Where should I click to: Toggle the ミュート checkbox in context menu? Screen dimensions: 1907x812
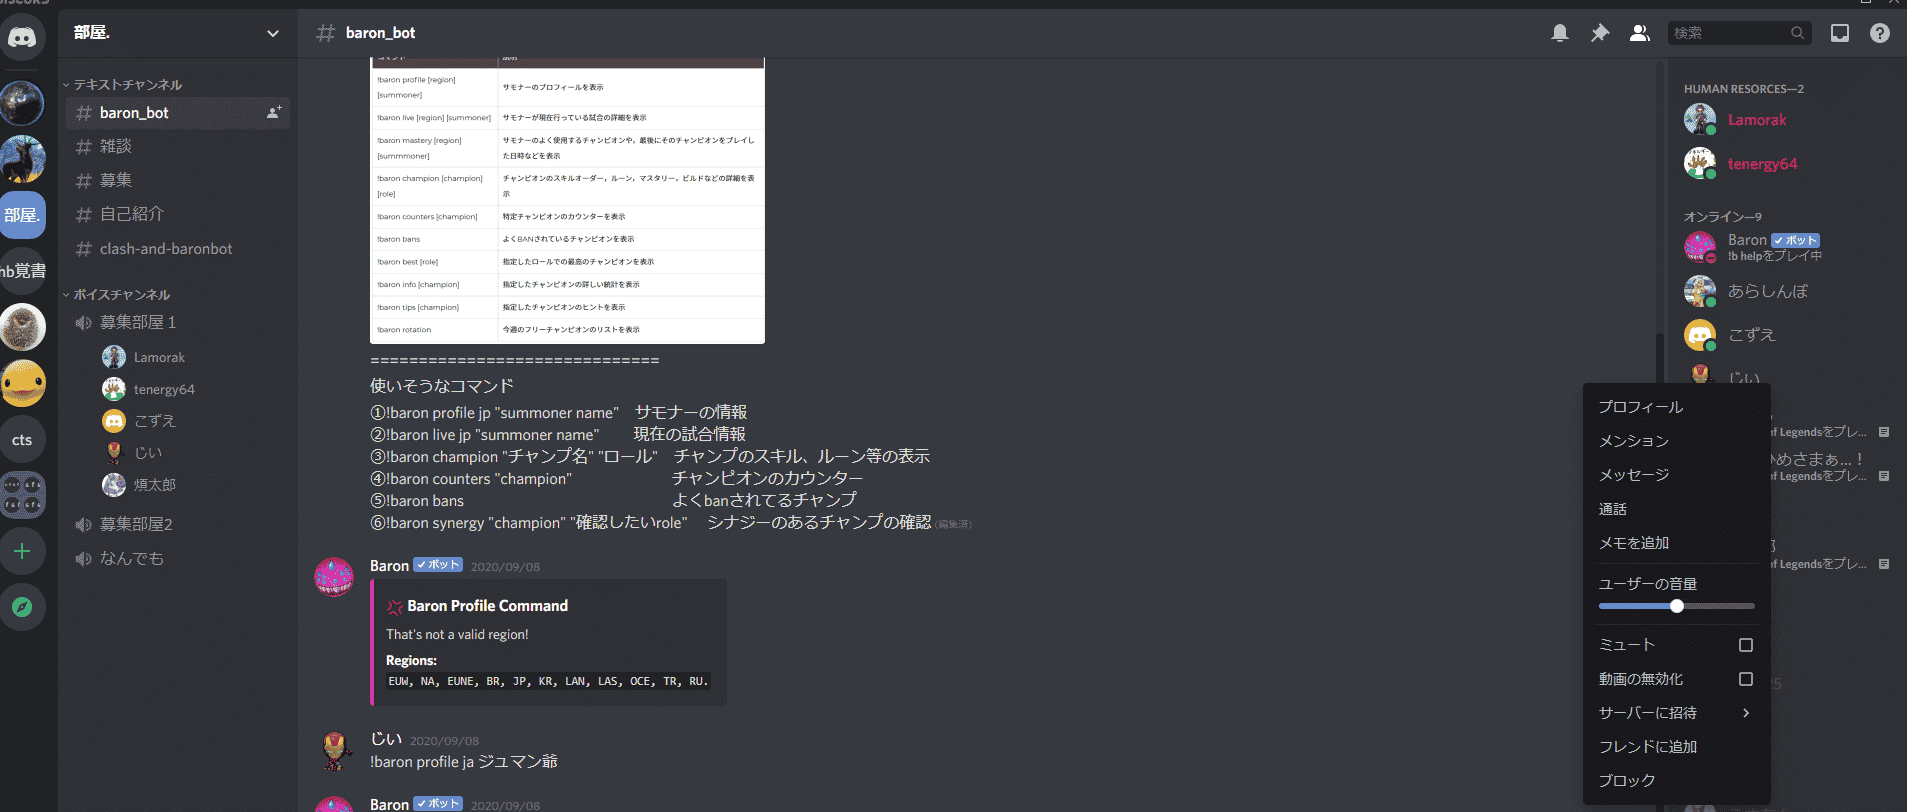1746,645
